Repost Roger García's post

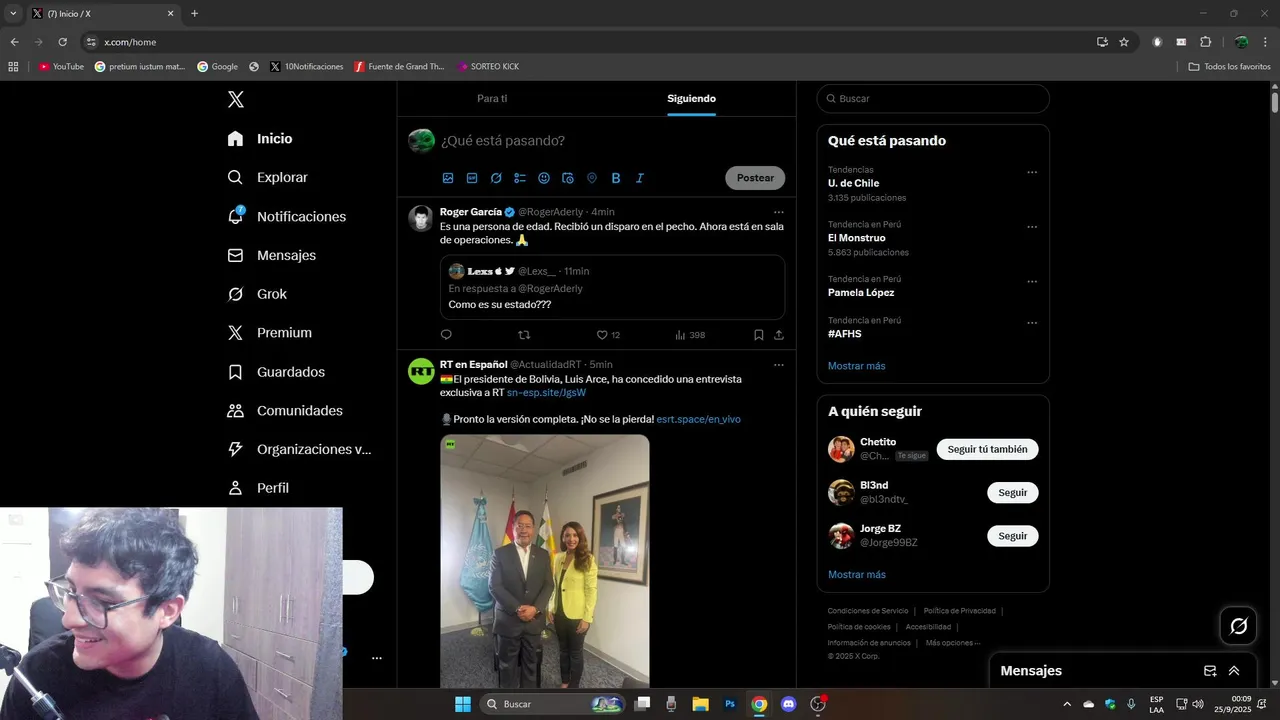point(524,335)
